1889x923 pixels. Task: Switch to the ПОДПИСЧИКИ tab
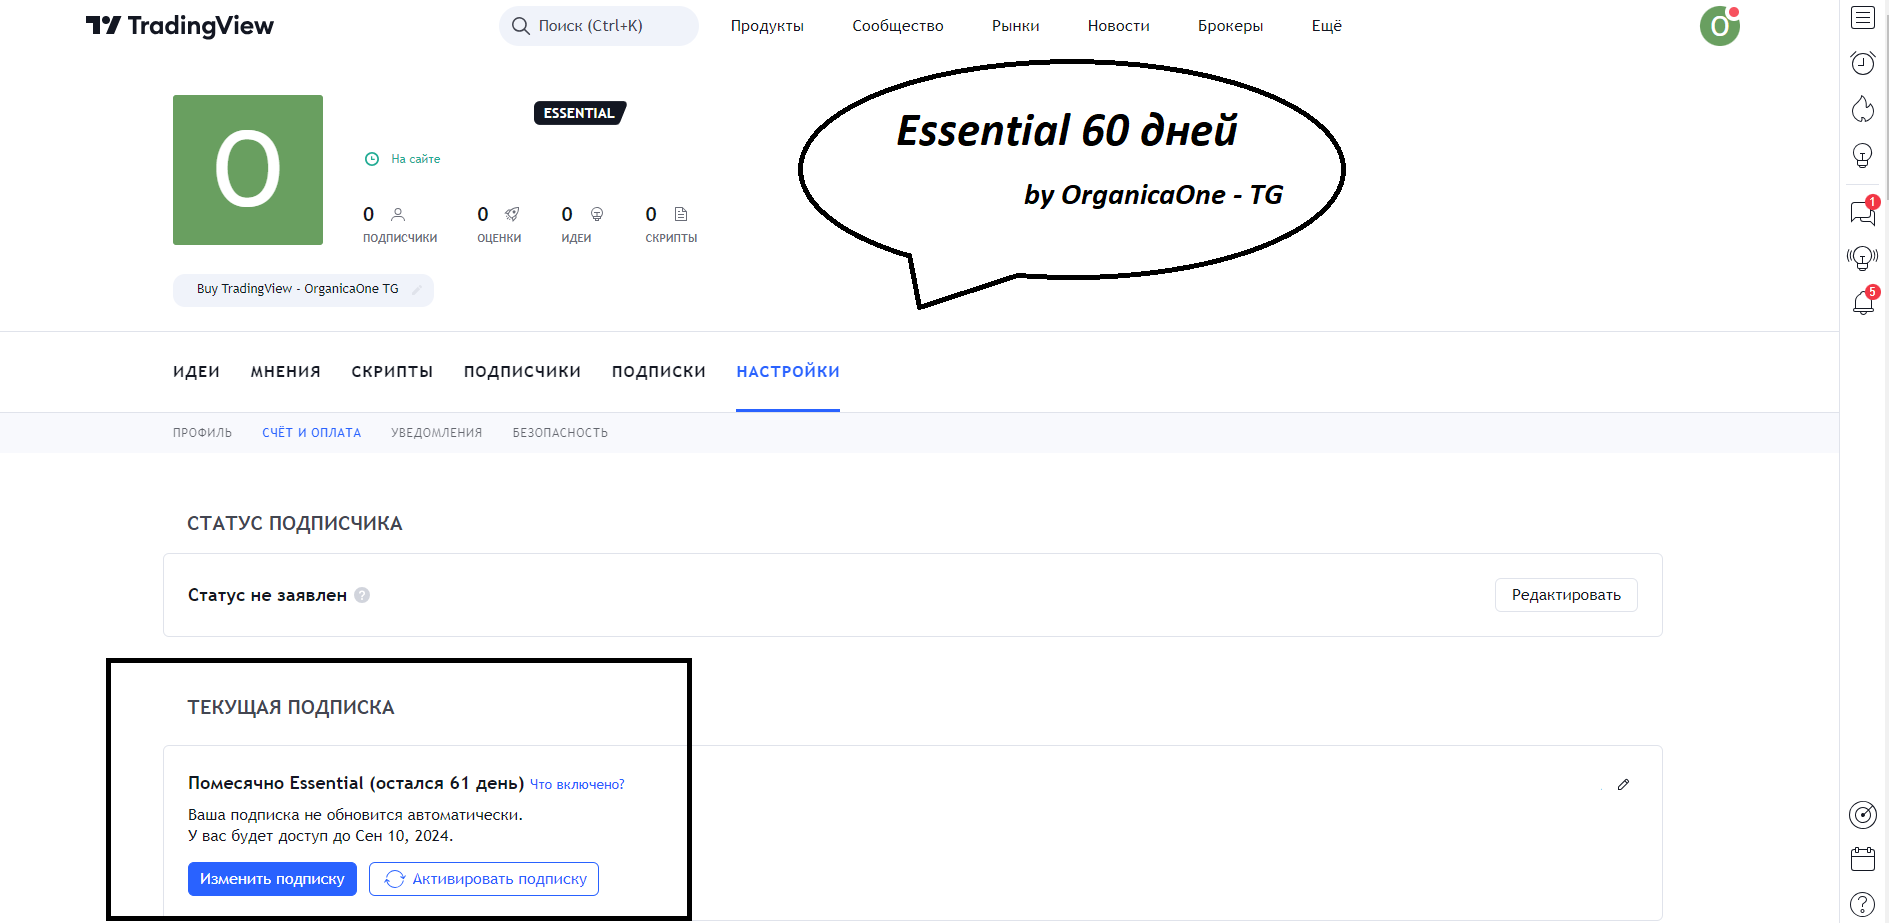(522, 372)
